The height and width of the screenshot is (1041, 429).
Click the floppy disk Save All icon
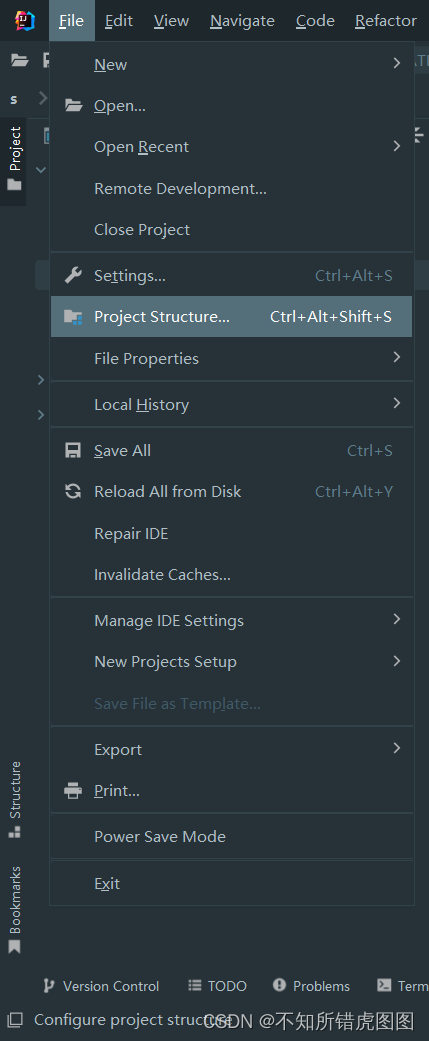pyautogui.click(x=73, y=451)
